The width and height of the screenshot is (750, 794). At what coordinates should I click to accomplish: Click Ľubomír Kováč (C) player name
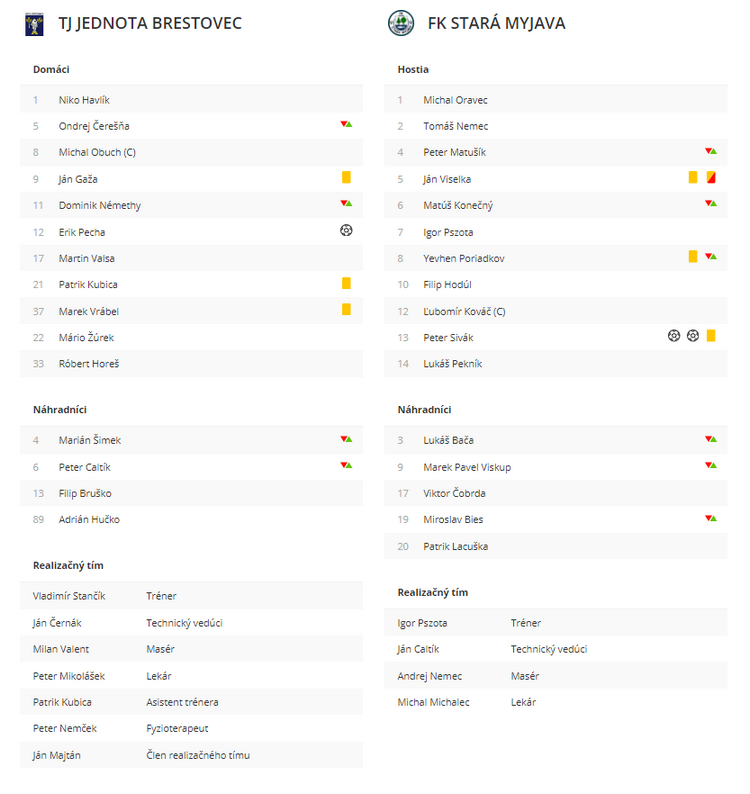(464, 311)
